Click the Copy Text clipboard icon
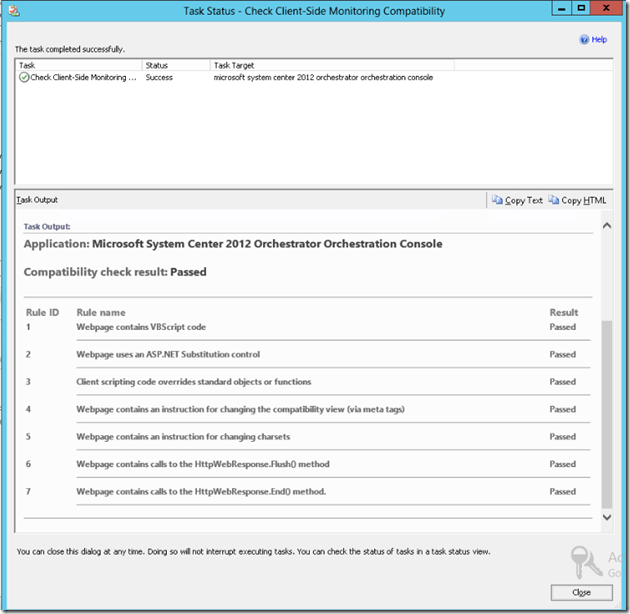The width and height of the screenshot is (630, 614). (x=497, y=200)
